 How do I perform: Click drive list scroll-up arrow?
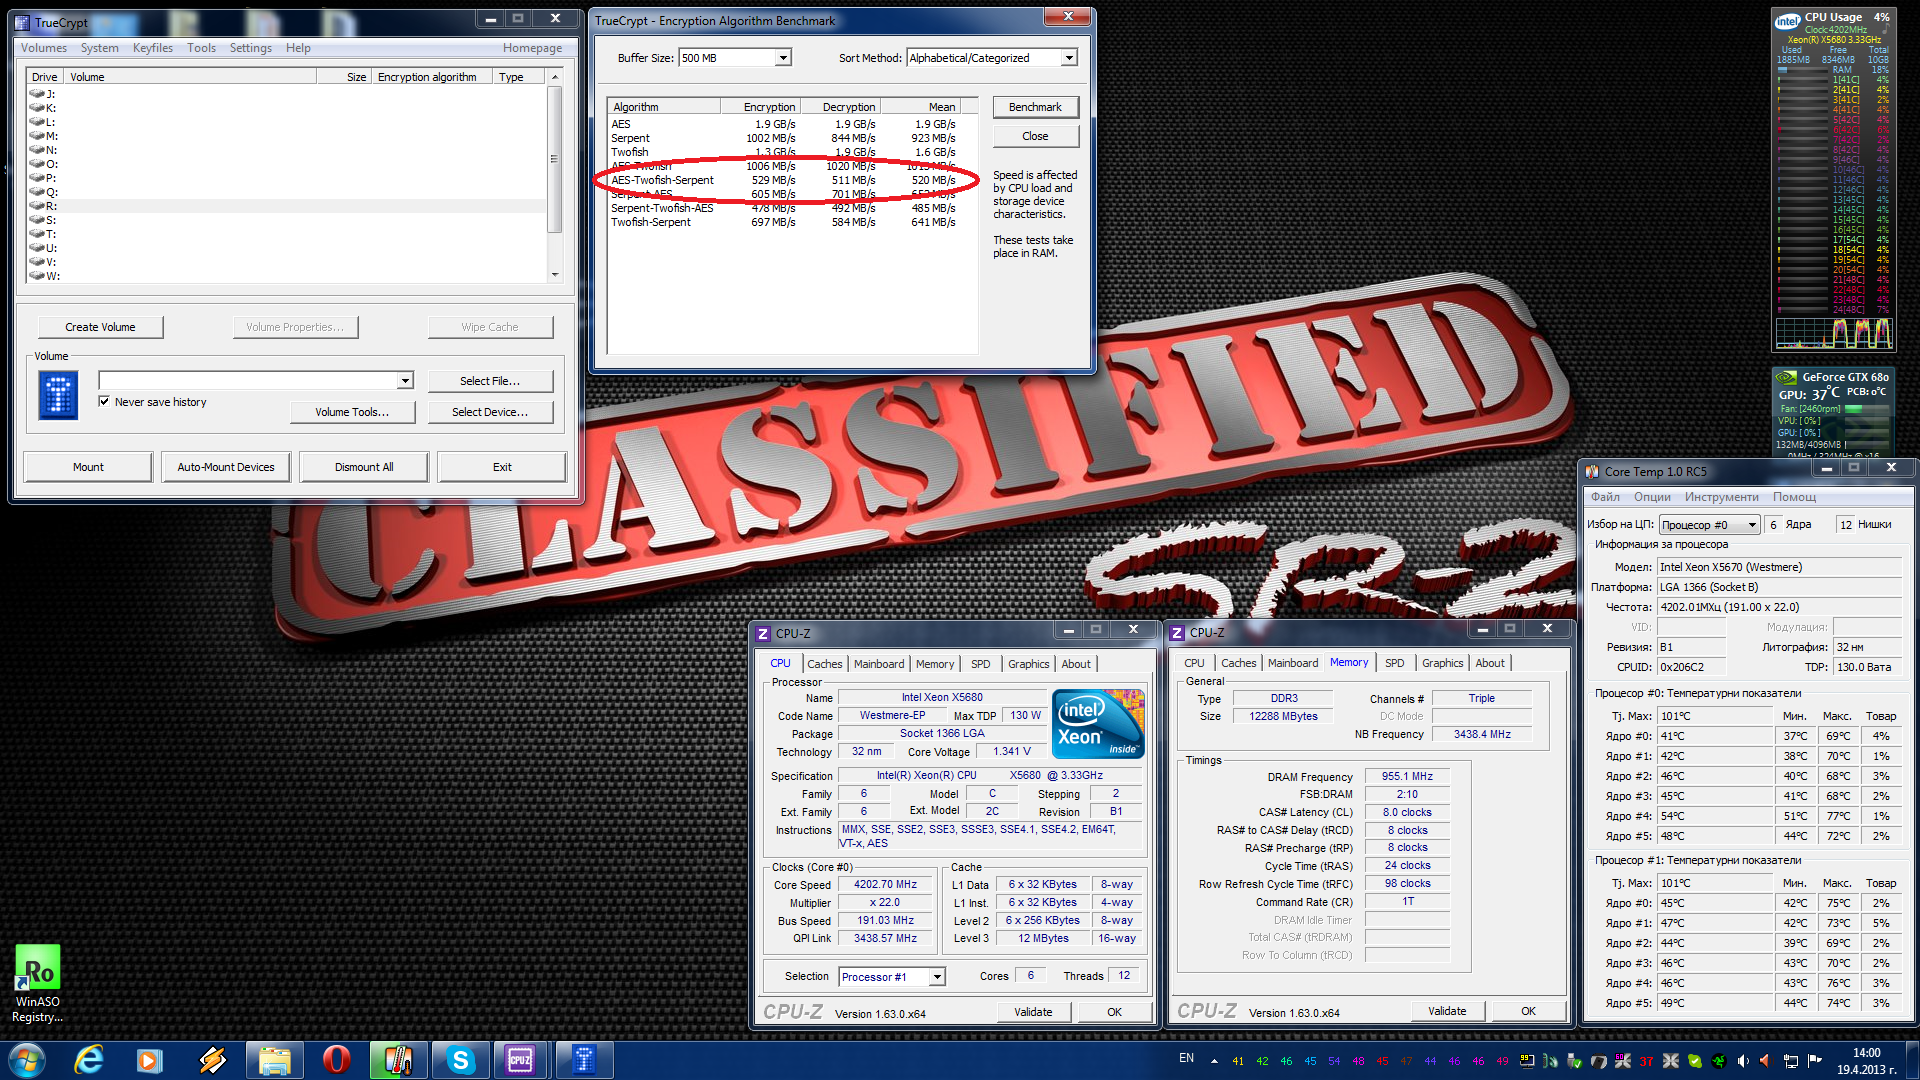[x=555, y=77]
